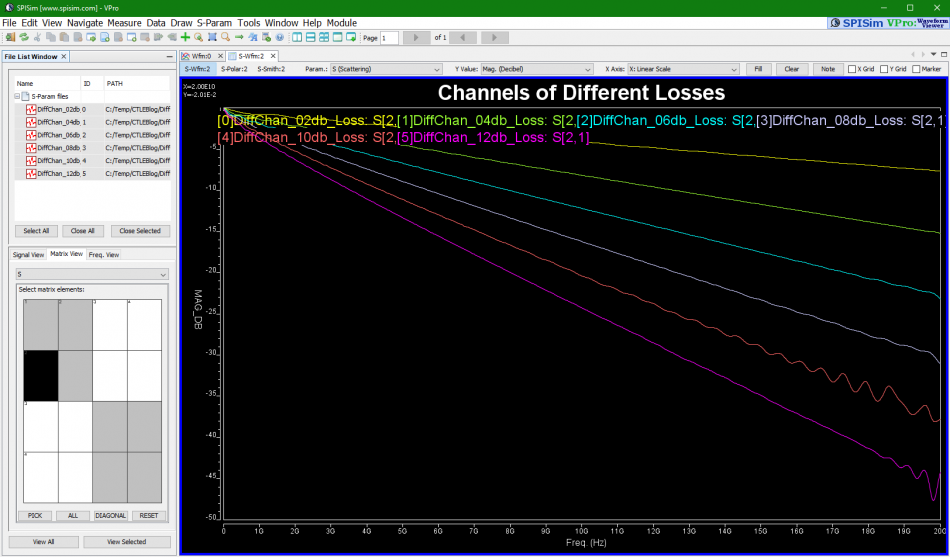Click the green right arrow toolbar icon
The height and width of the screenshot is (557, 950).
pyautogui.click(x=239, y=37)
